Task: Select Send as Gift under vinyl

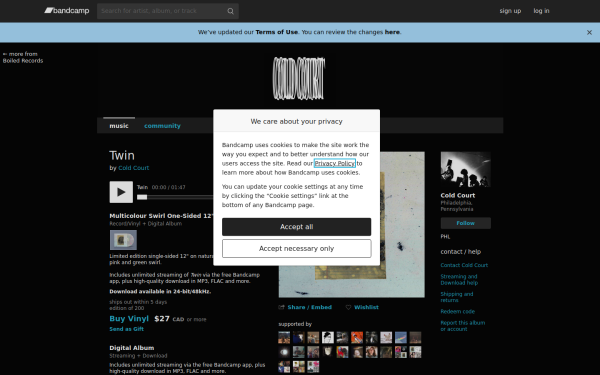Action: tap(126, 329)
